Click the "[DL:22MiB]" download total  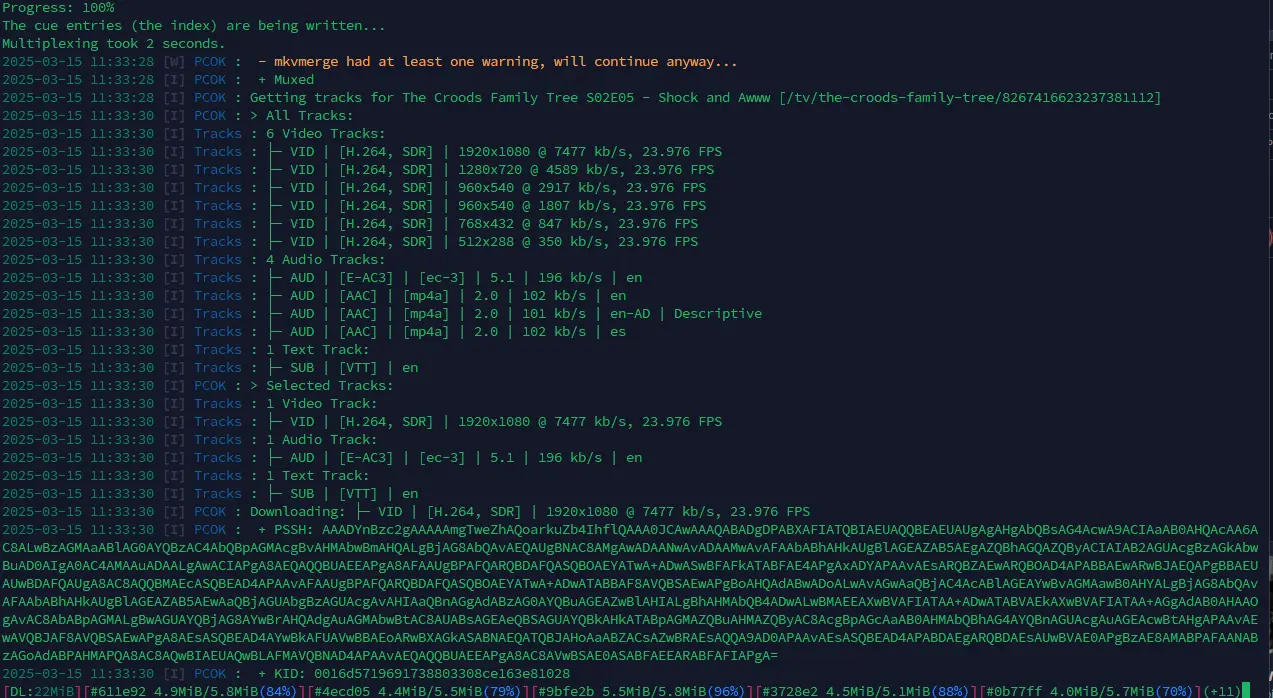(42, 691)
